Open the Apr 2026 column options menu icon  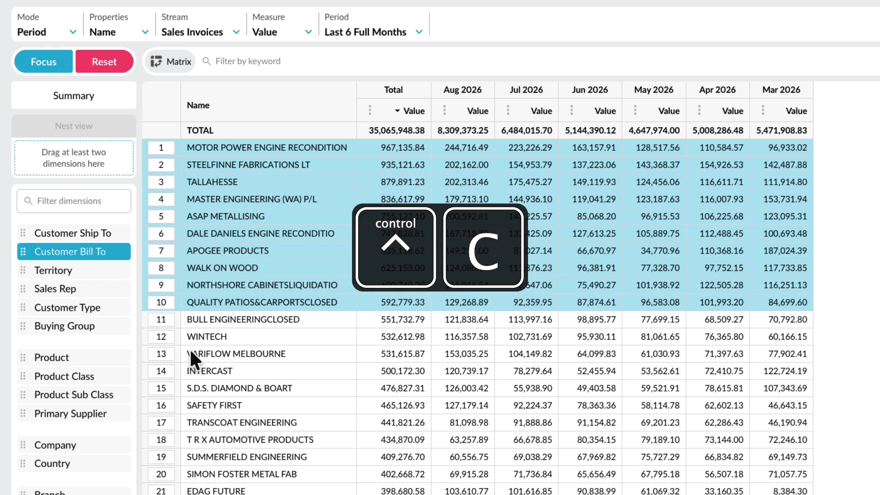click(x=699, y=111)
